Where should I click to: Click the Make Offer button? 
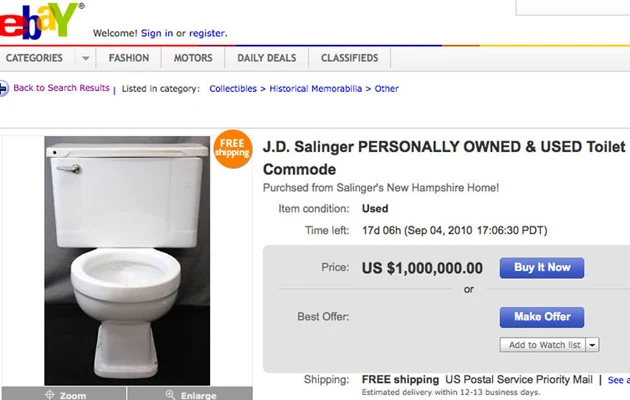(x=542, y=317)
